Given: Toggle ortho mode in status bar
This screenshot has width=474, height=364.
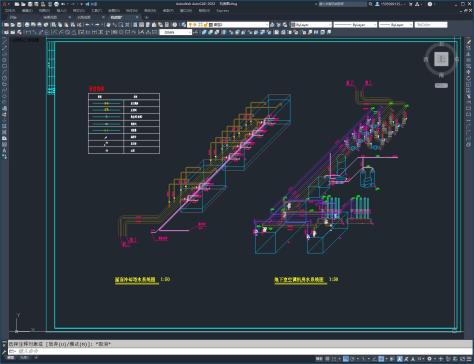Looking at the screenshot, I should pyautogui.click(x=346, y=359).
